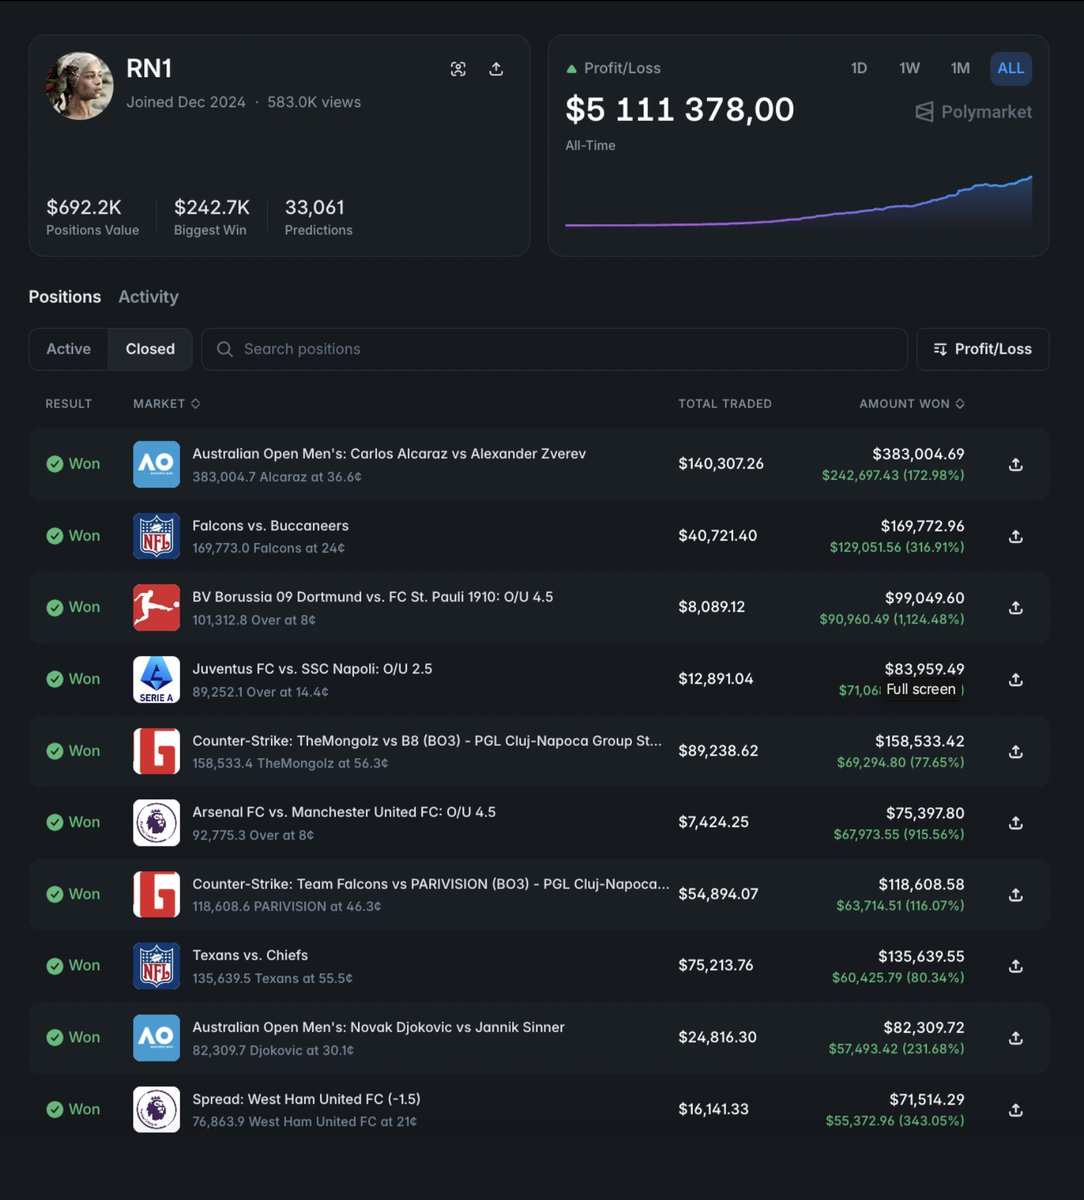The image size is (1084, 1200).
Task: Set profit chart range to 1D
Action: pos(859,68)
